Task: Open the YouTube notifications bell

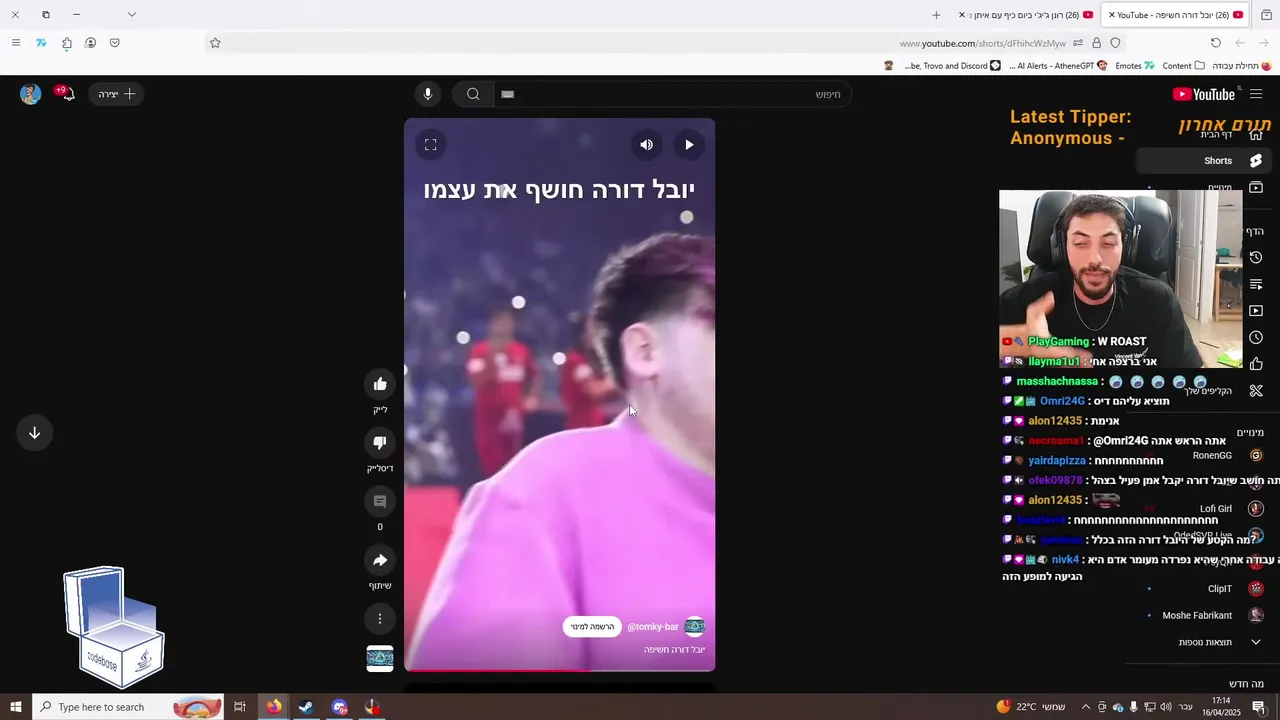Action: 67,94
